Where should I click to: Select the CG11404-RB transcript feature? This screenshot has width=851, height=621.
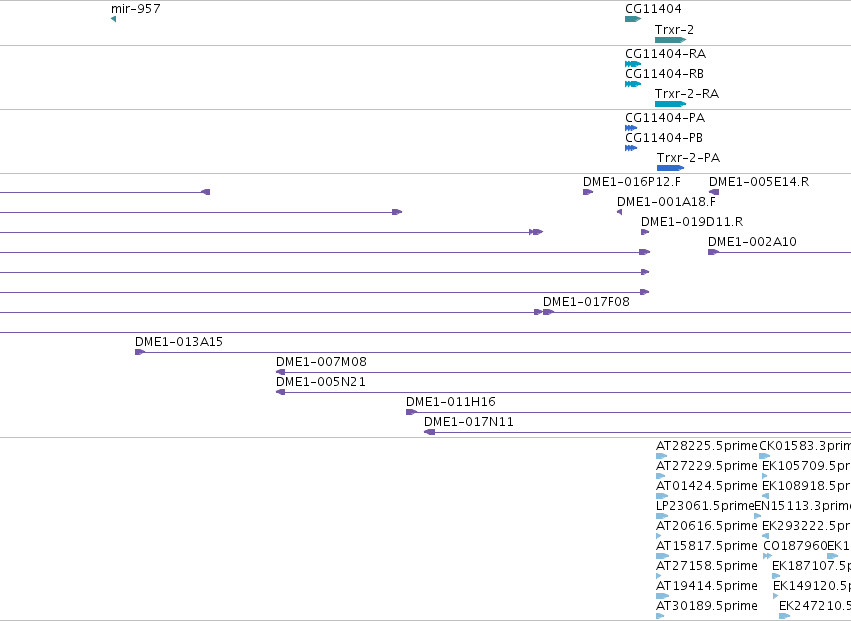click(633, 84)
